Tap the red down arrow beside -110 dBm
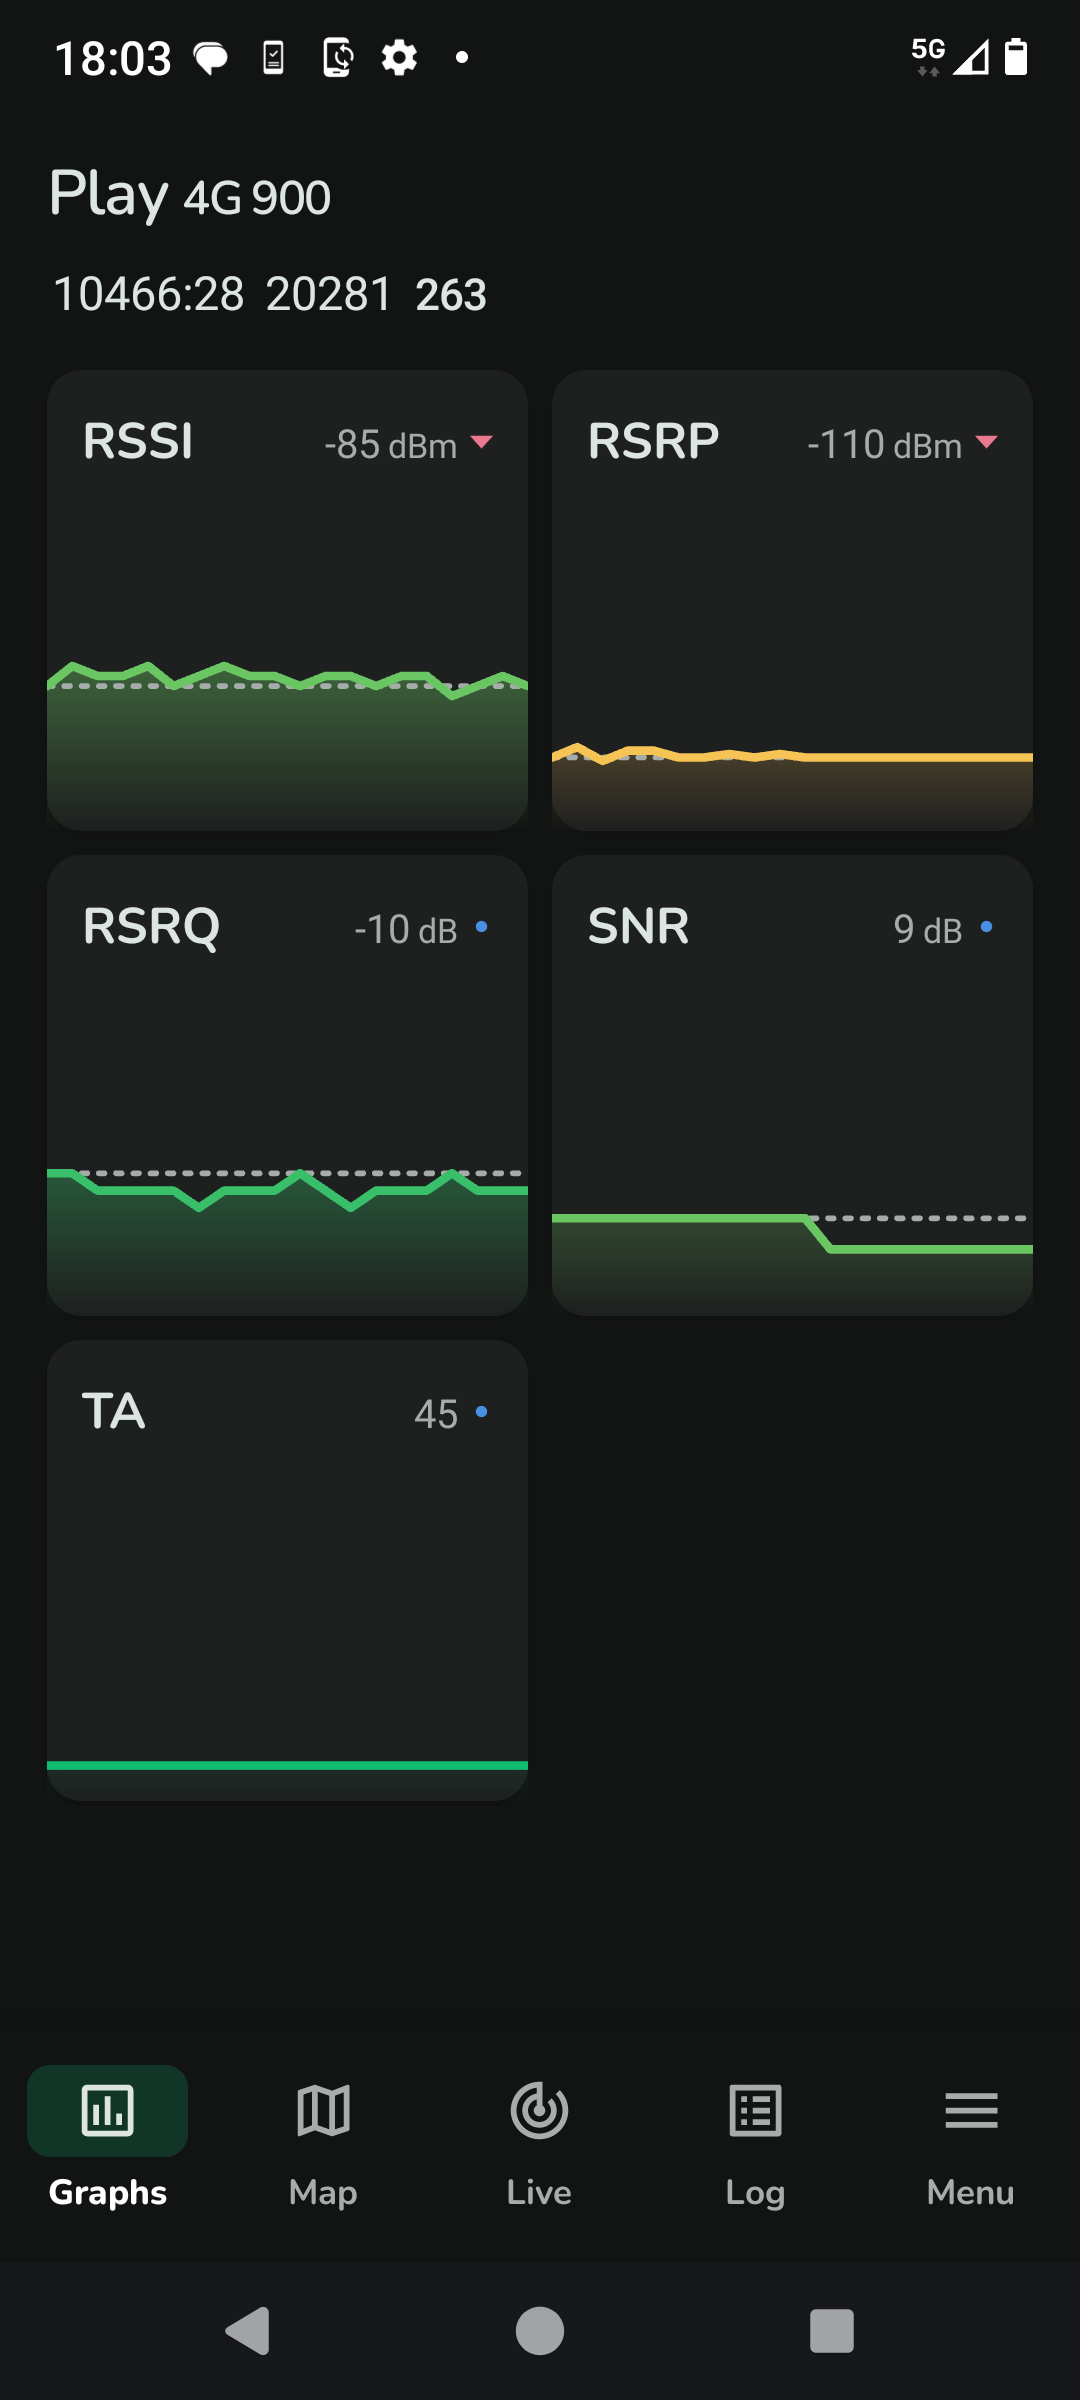 tap(987, 442)
